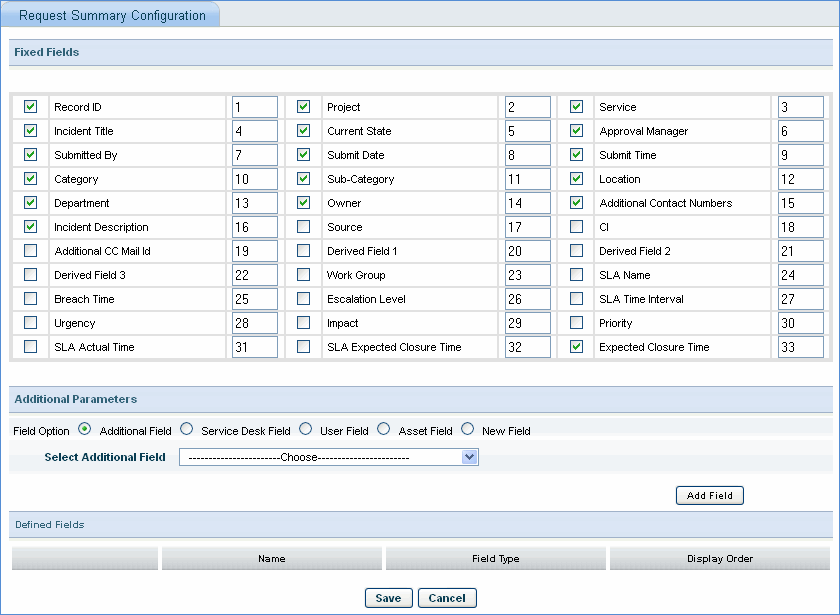Click the Display Order column header

click(x=719, y=559)
